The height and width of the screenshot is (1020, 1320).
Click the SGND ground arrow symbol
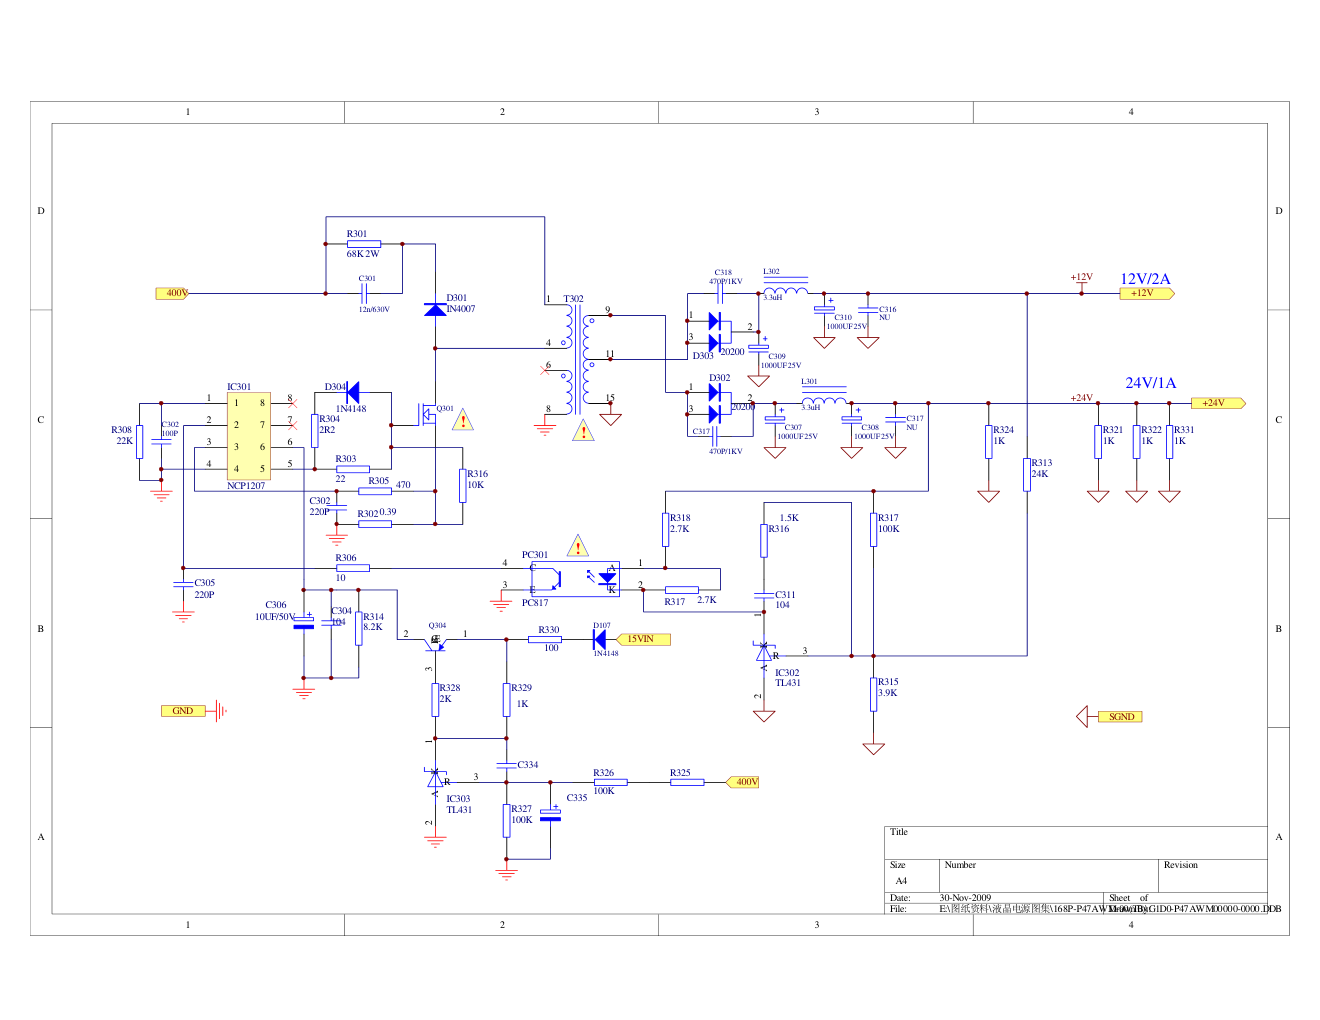coord(1082,716)
